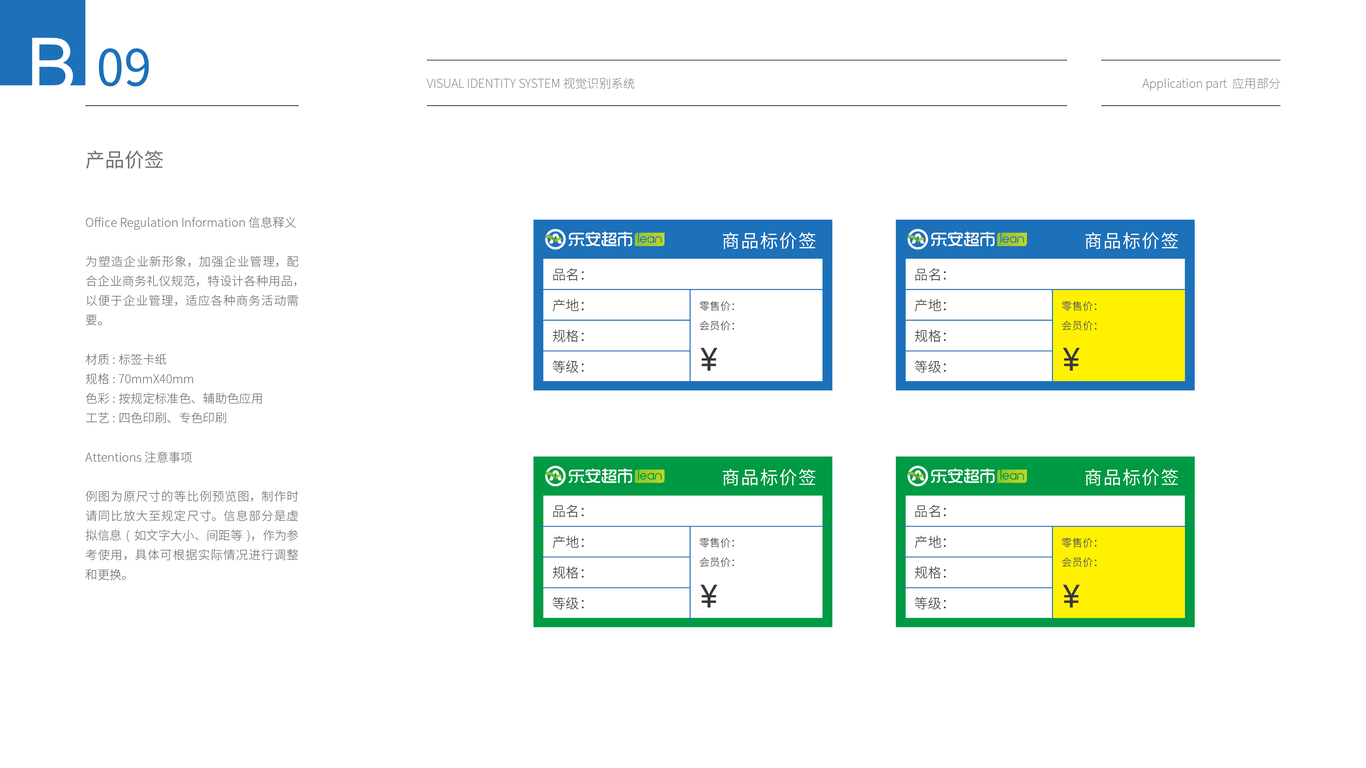Select 零售价 label in green tag's yellow price box
This screenshot has width=1366, height=768.
pyautogui.click(x=1078, y=543)
